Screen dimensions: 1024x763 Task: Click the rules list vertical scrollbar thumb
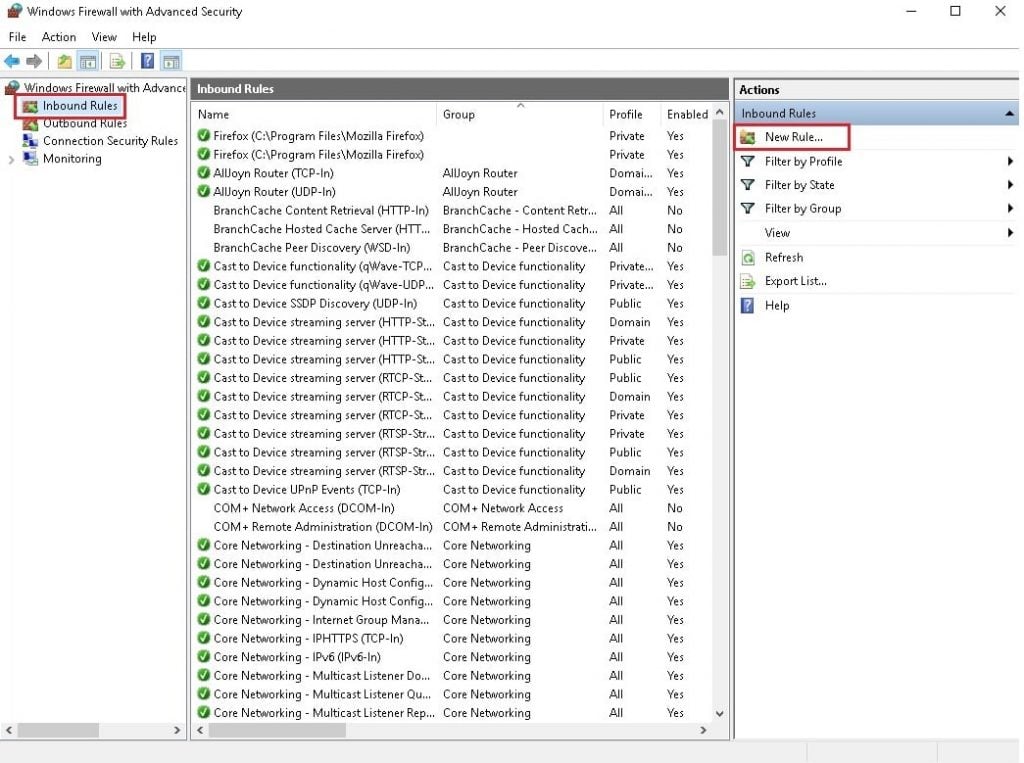720,189
